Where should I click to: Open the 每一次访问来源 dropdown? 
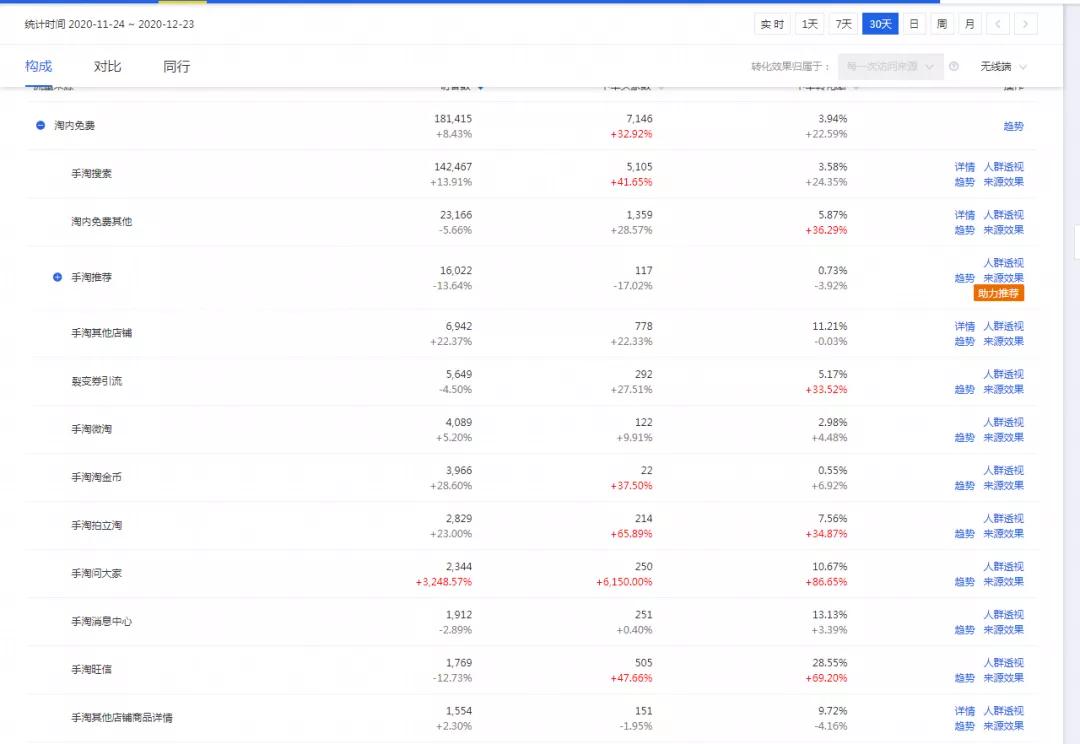click(x=890, y=67)
